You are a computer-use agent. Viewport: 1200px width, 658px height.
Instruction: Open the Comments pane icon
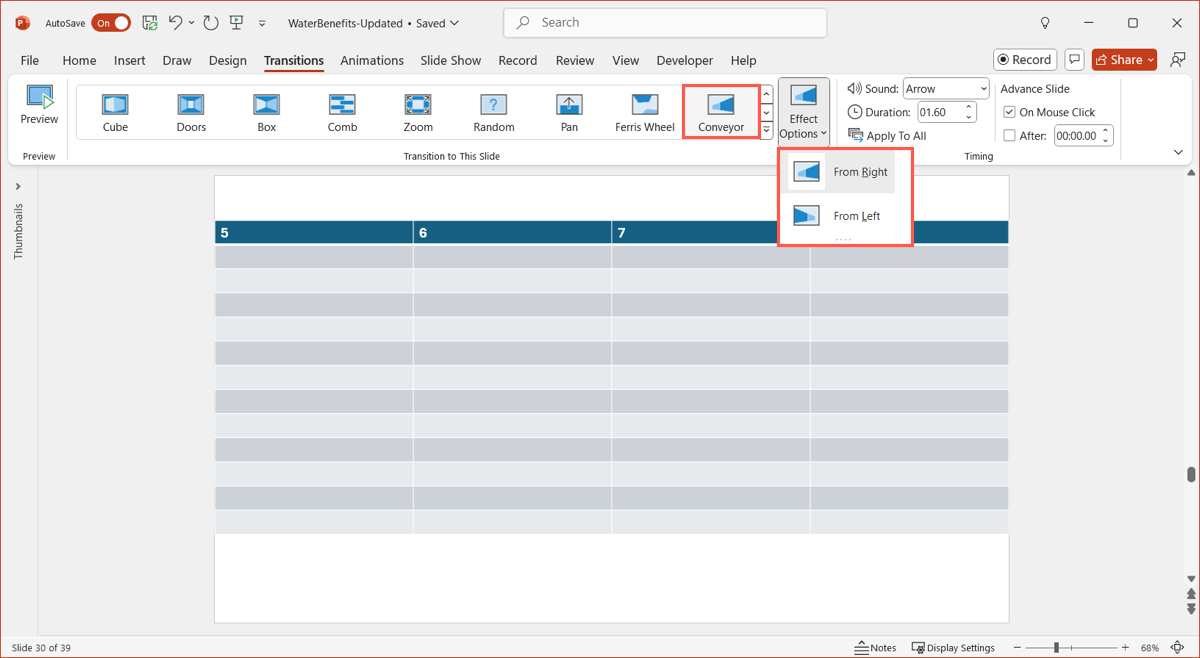pos(1075,60)
